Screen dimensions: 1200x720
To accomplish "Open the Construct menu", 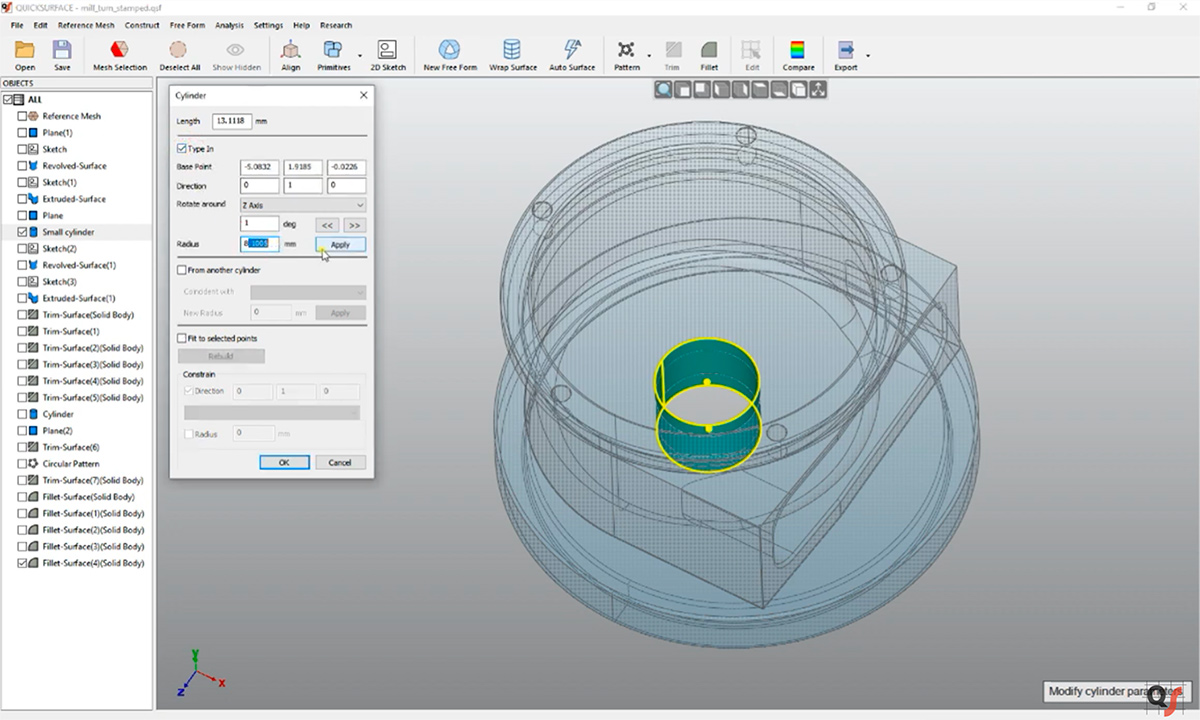I will pyautogui.click(x=142, y=25).
